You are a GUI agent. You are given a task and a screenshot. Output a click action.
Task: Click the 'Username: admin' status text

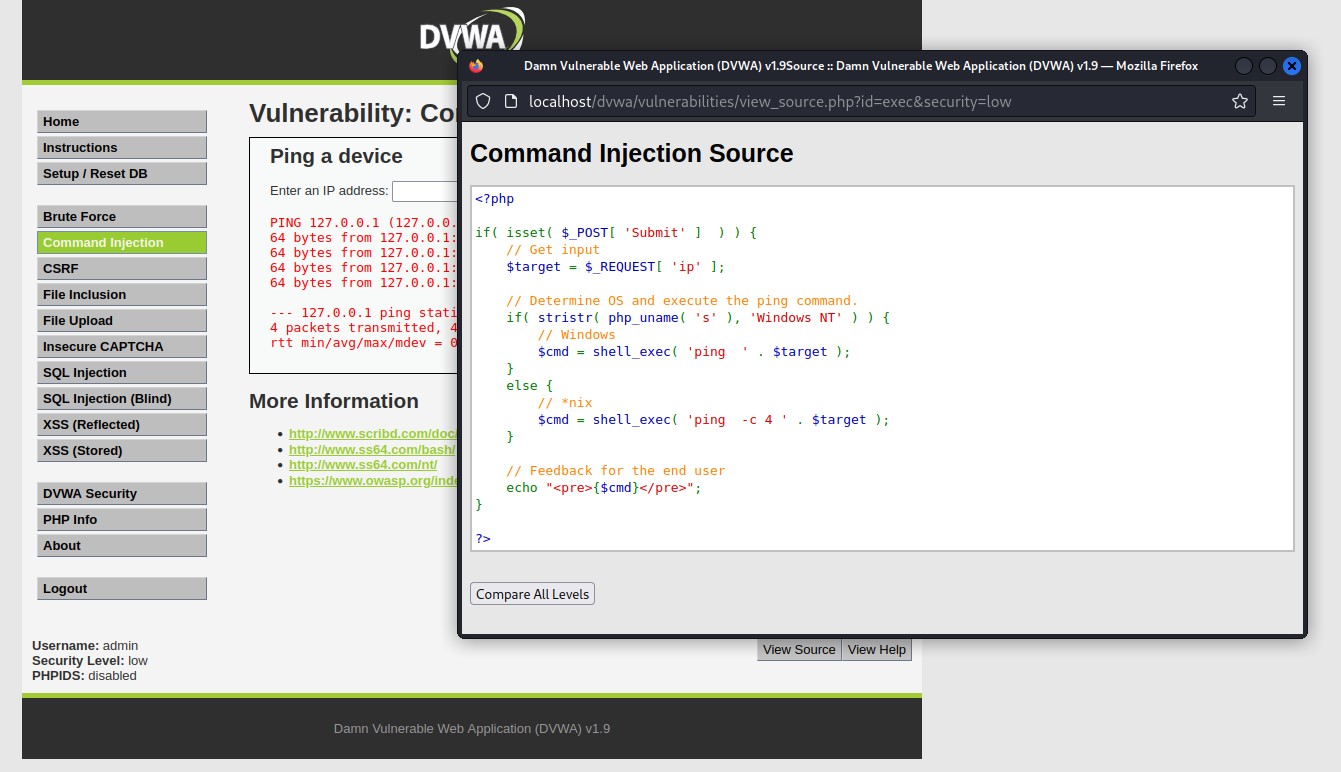[x=85, y=646]
